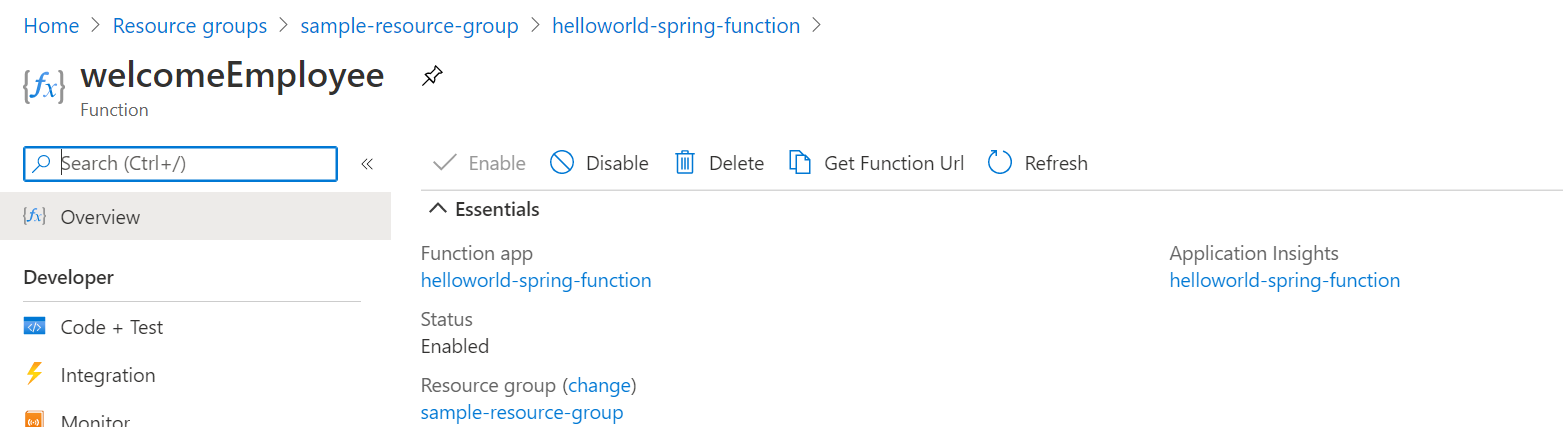Open Application Insights helloworld-spring-function link
This screenshot has width=1563, height=427.
pos(1284,280)
